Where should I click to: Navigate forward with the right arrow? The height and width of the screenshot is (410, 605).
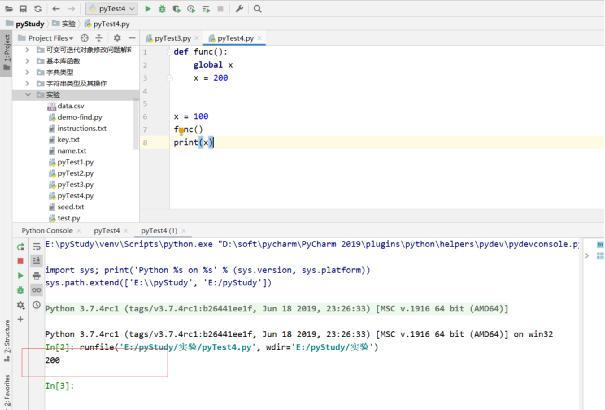(71, 8)
